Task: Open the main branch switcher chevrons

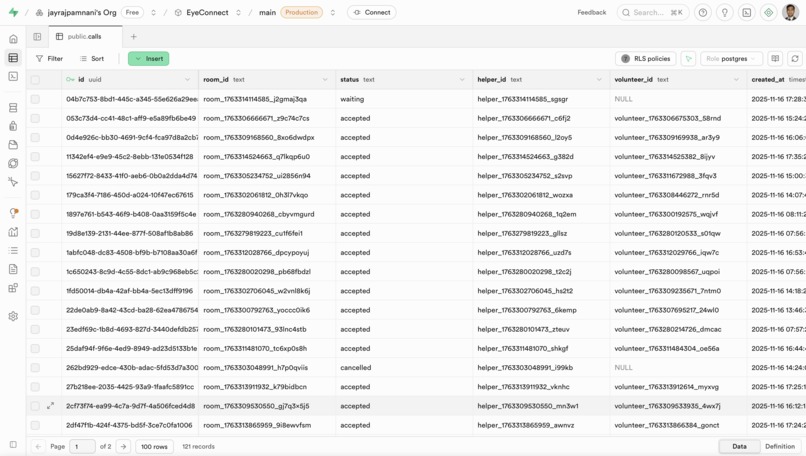Action: tap(333, 12)
